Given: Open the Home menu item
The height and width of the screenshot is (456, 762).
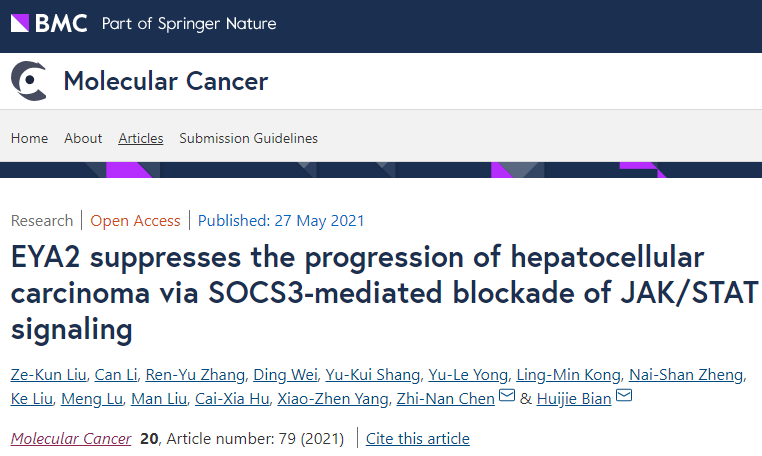Looking at the screenshot, I should pyautogui.click(x=29, y=139).
